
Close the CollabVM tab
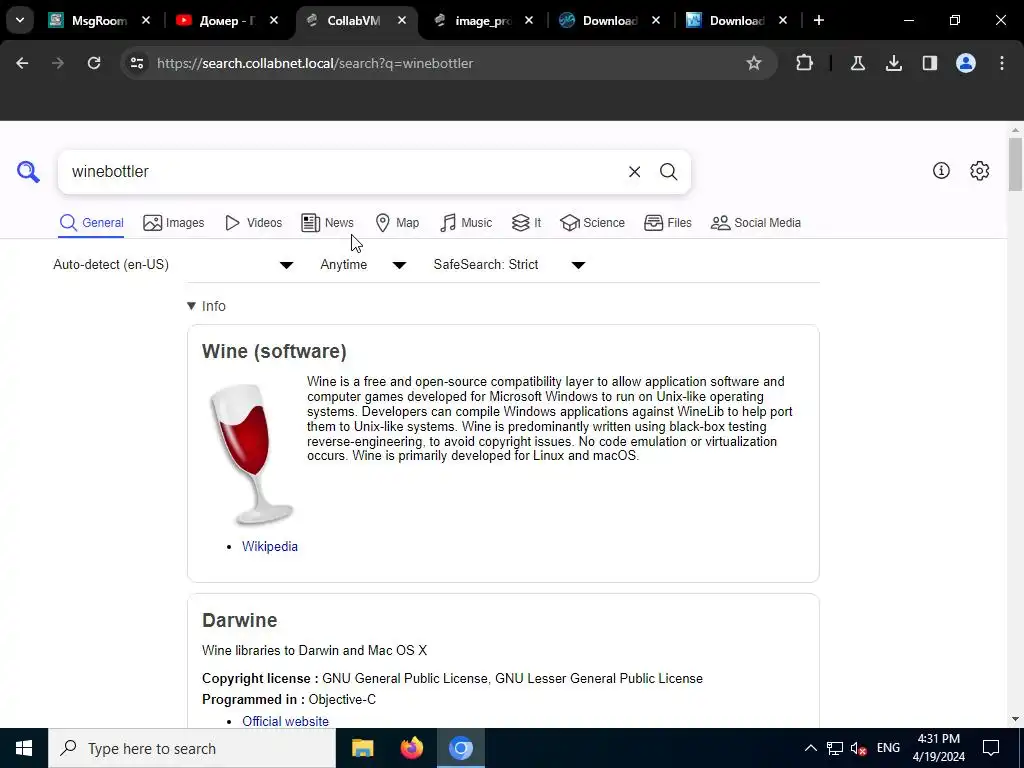tap(402, 20)
